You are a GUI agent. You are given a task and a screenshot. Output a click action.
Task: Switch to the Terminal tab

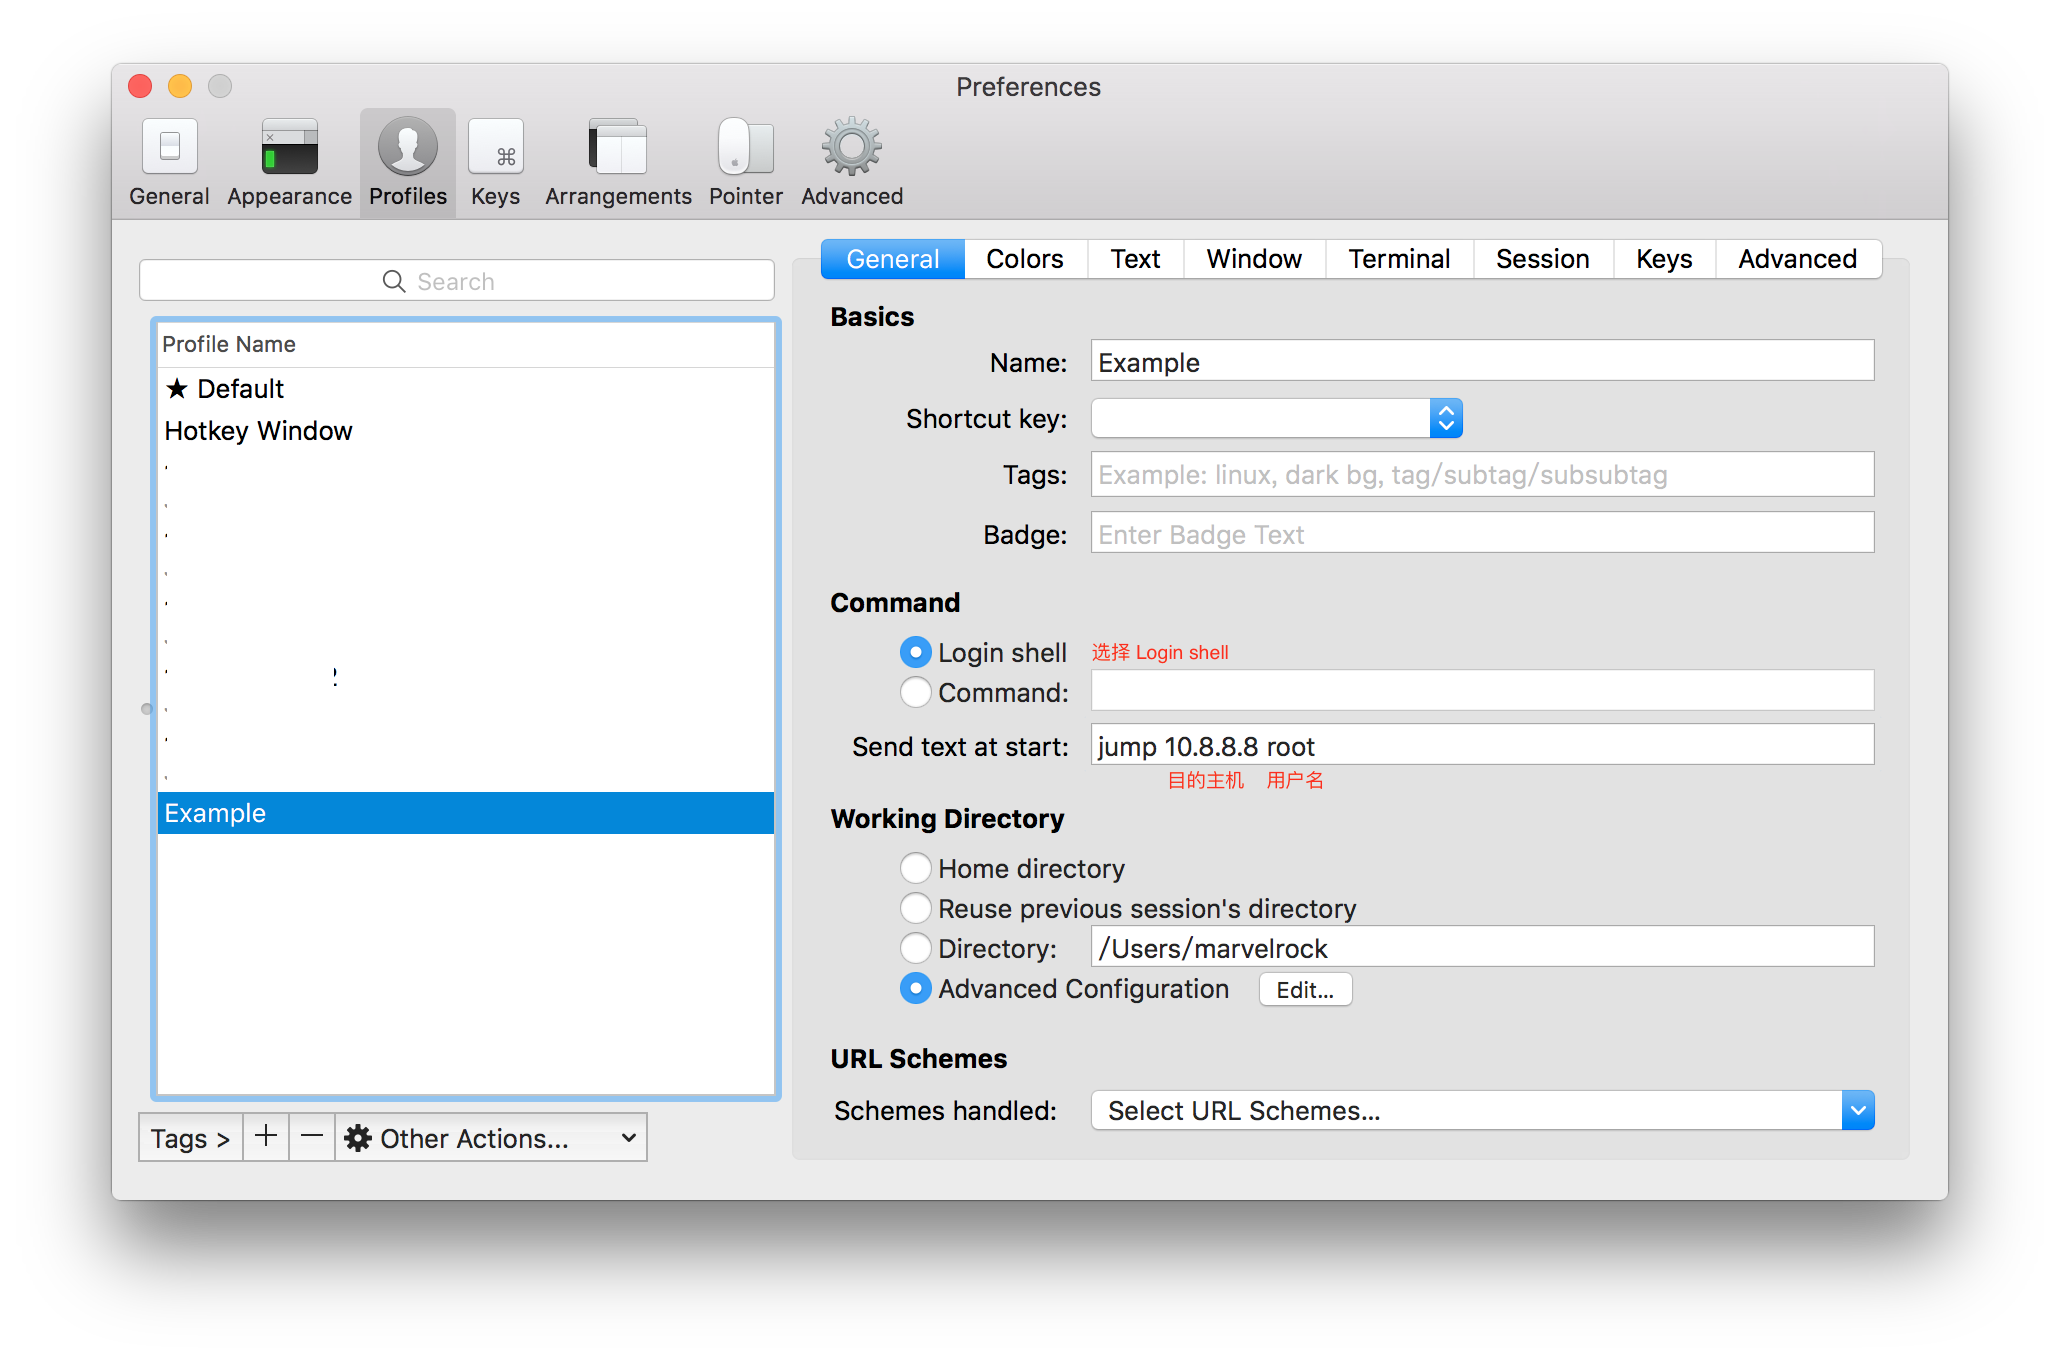1400,259
